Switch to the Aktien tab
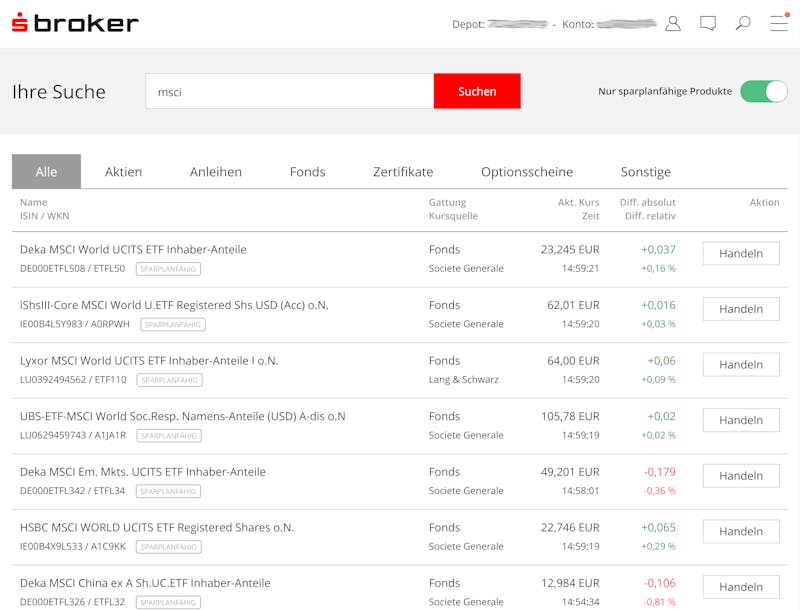 tap(123, 172)
